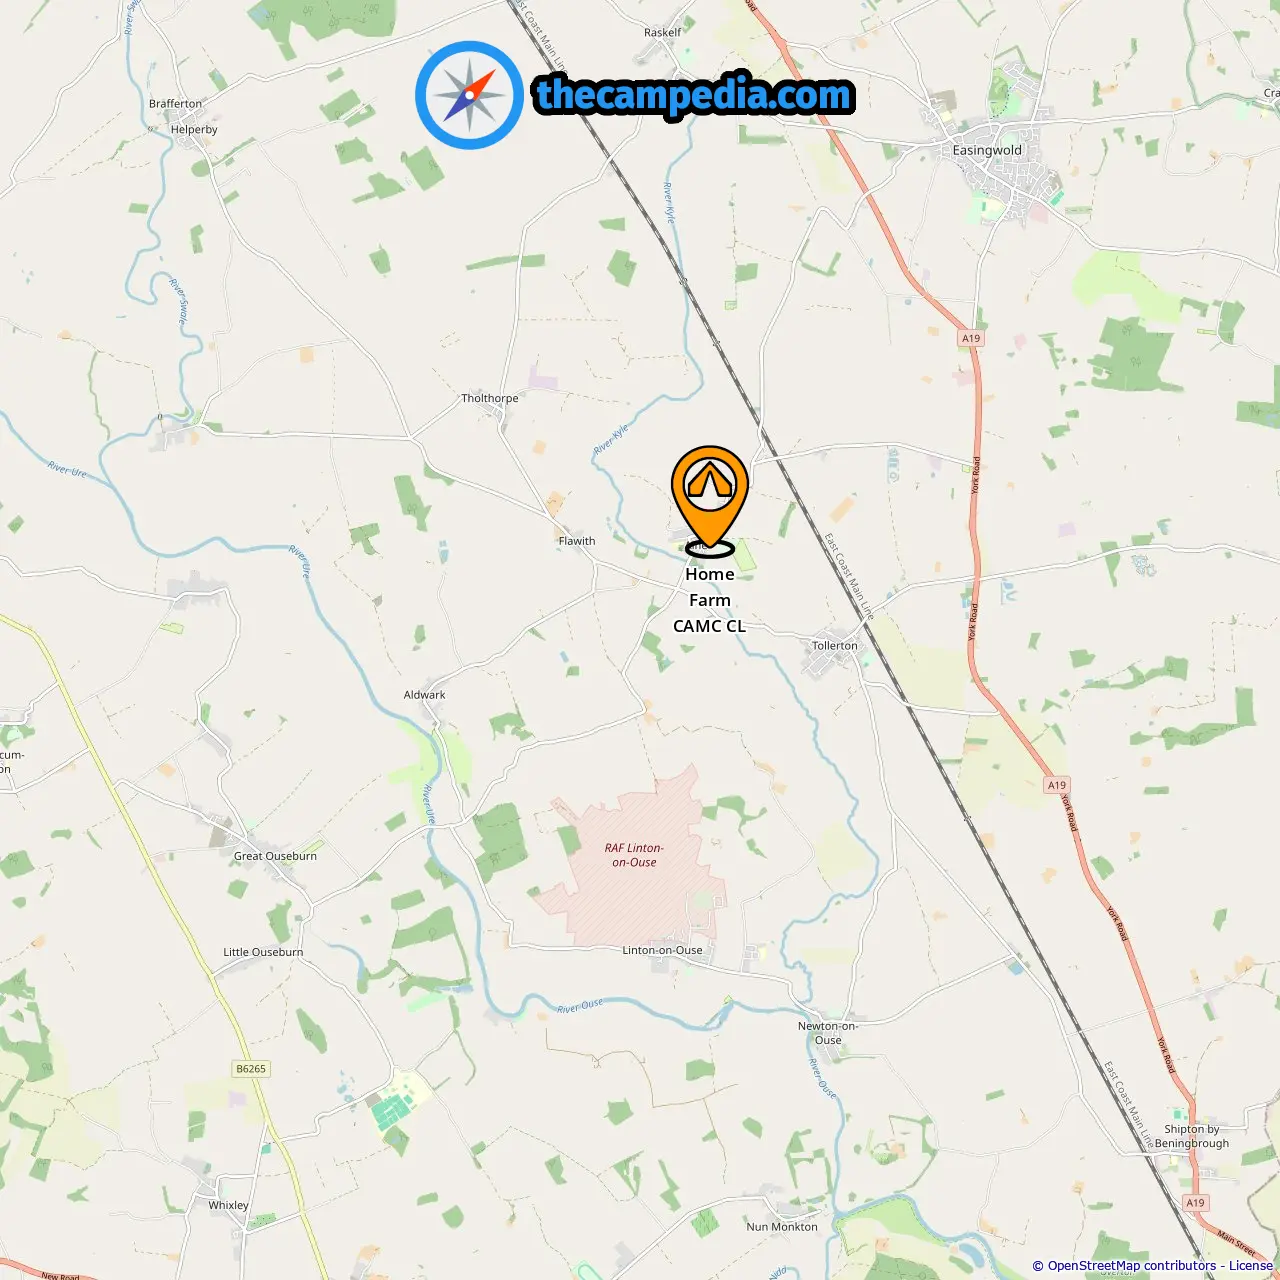1280x1280 pixels.
Task: Click the Helperby village label
Action: coord(194,129)
